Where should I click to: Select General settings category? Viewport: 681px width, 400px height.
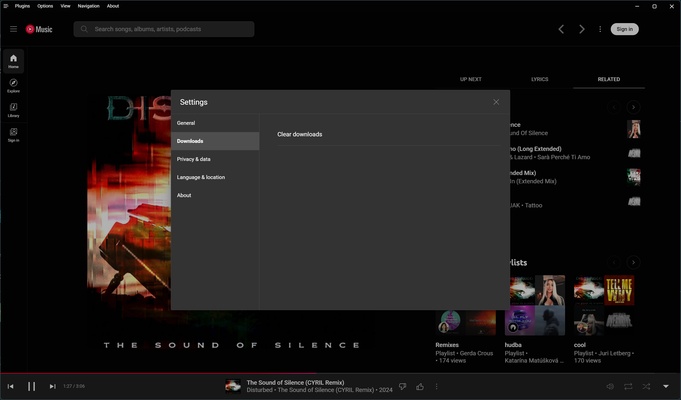(215, 123)
